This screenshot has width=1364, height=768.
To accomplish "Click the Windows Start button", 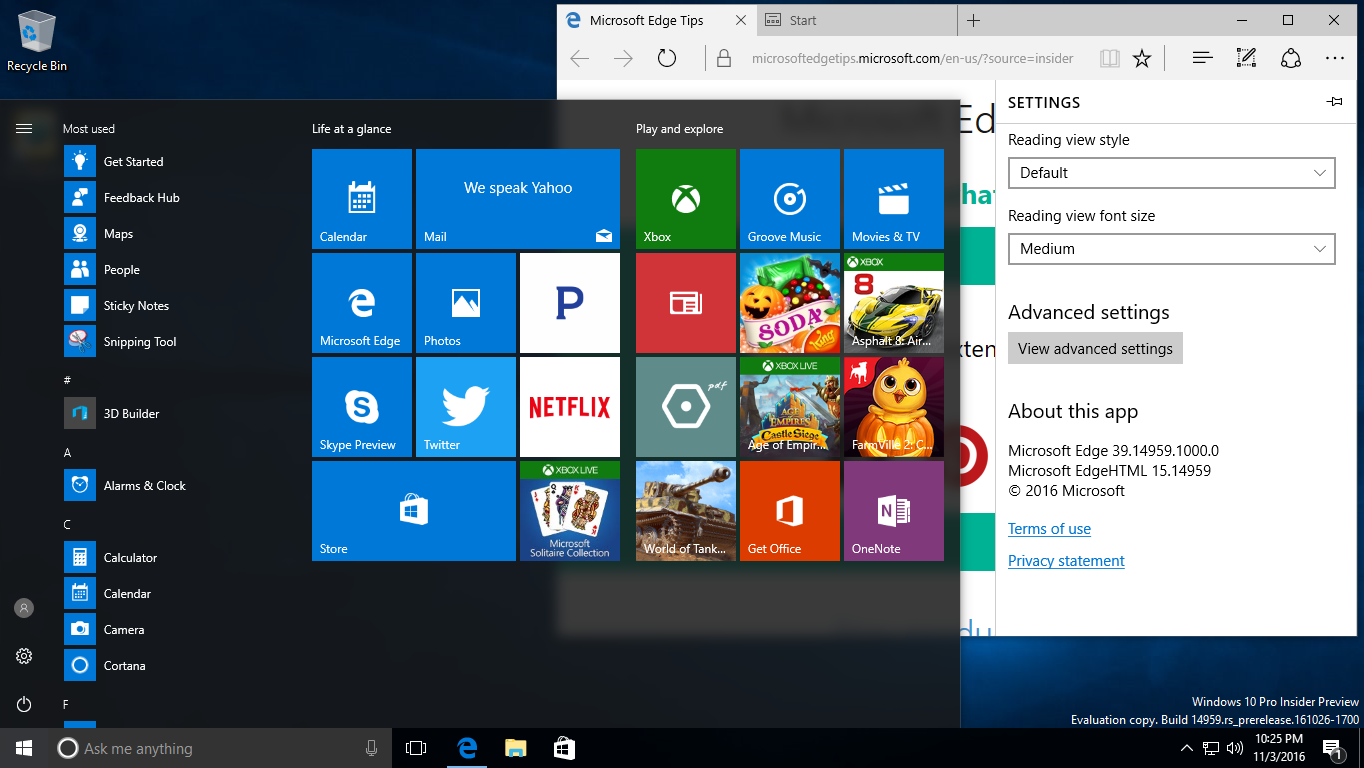I will (24, 748).
